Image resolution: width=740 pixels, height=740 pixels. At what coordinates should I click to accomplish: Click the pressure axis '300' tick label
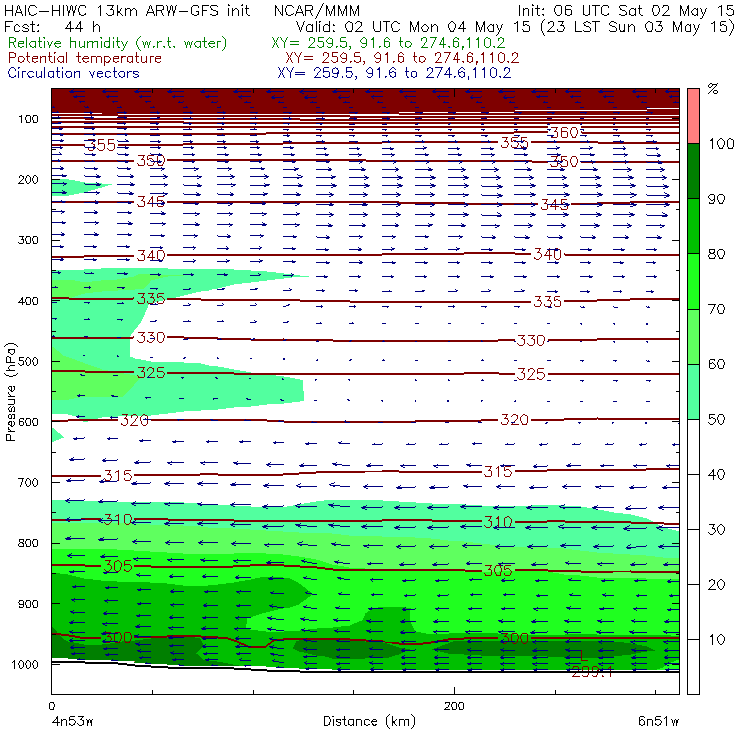pyautogui.click(x=28, y=240)
